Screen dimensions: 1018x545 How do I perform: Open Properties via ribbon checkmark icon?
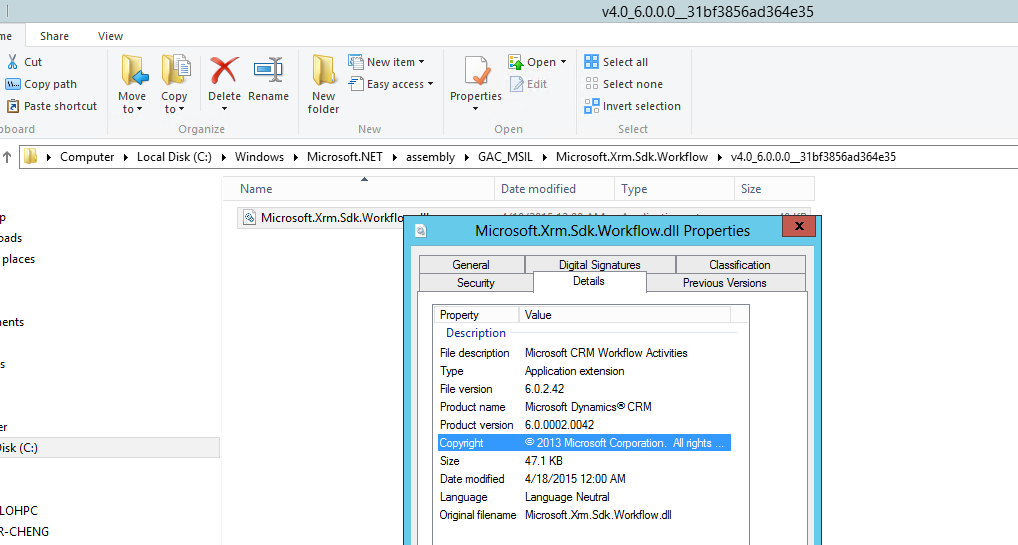click(x=477, y=71)
